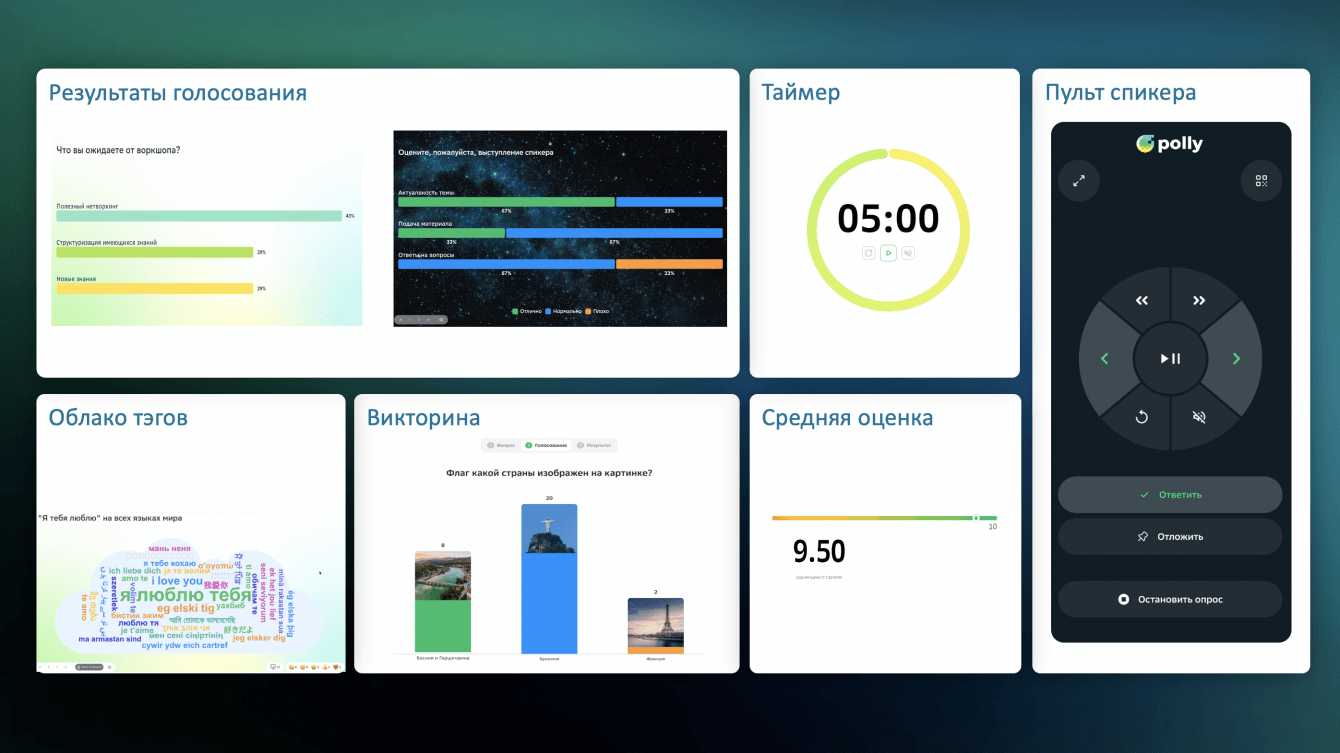
Task: Click 'eg elski tig' in the tag cloud
Action: (186, 608)
